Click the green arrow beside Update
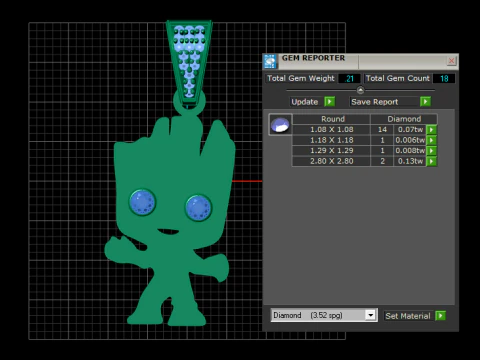The image size is (480, 360). tap(330, 101)
